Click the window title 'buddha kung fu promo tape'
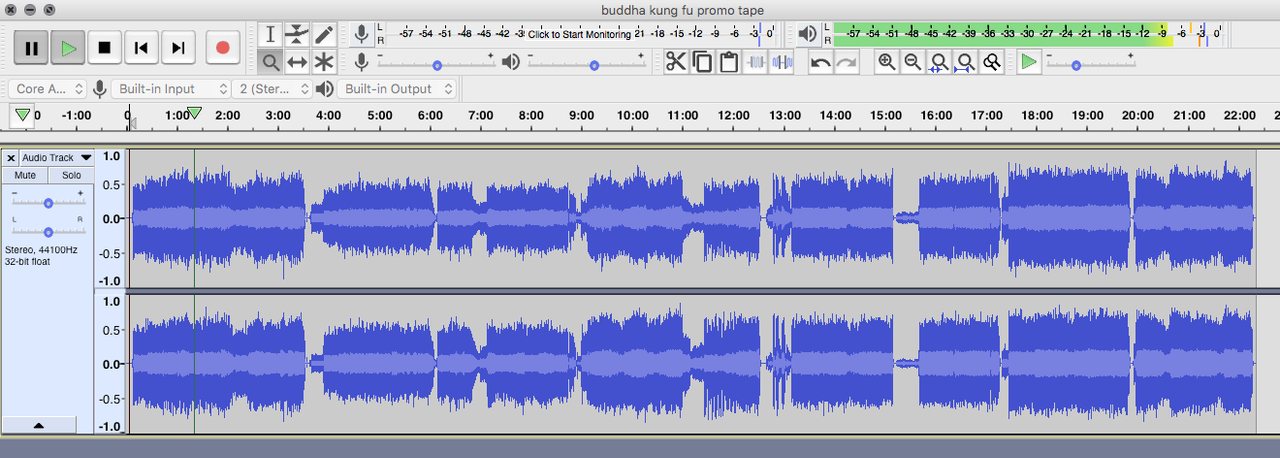 pos(683,9)
